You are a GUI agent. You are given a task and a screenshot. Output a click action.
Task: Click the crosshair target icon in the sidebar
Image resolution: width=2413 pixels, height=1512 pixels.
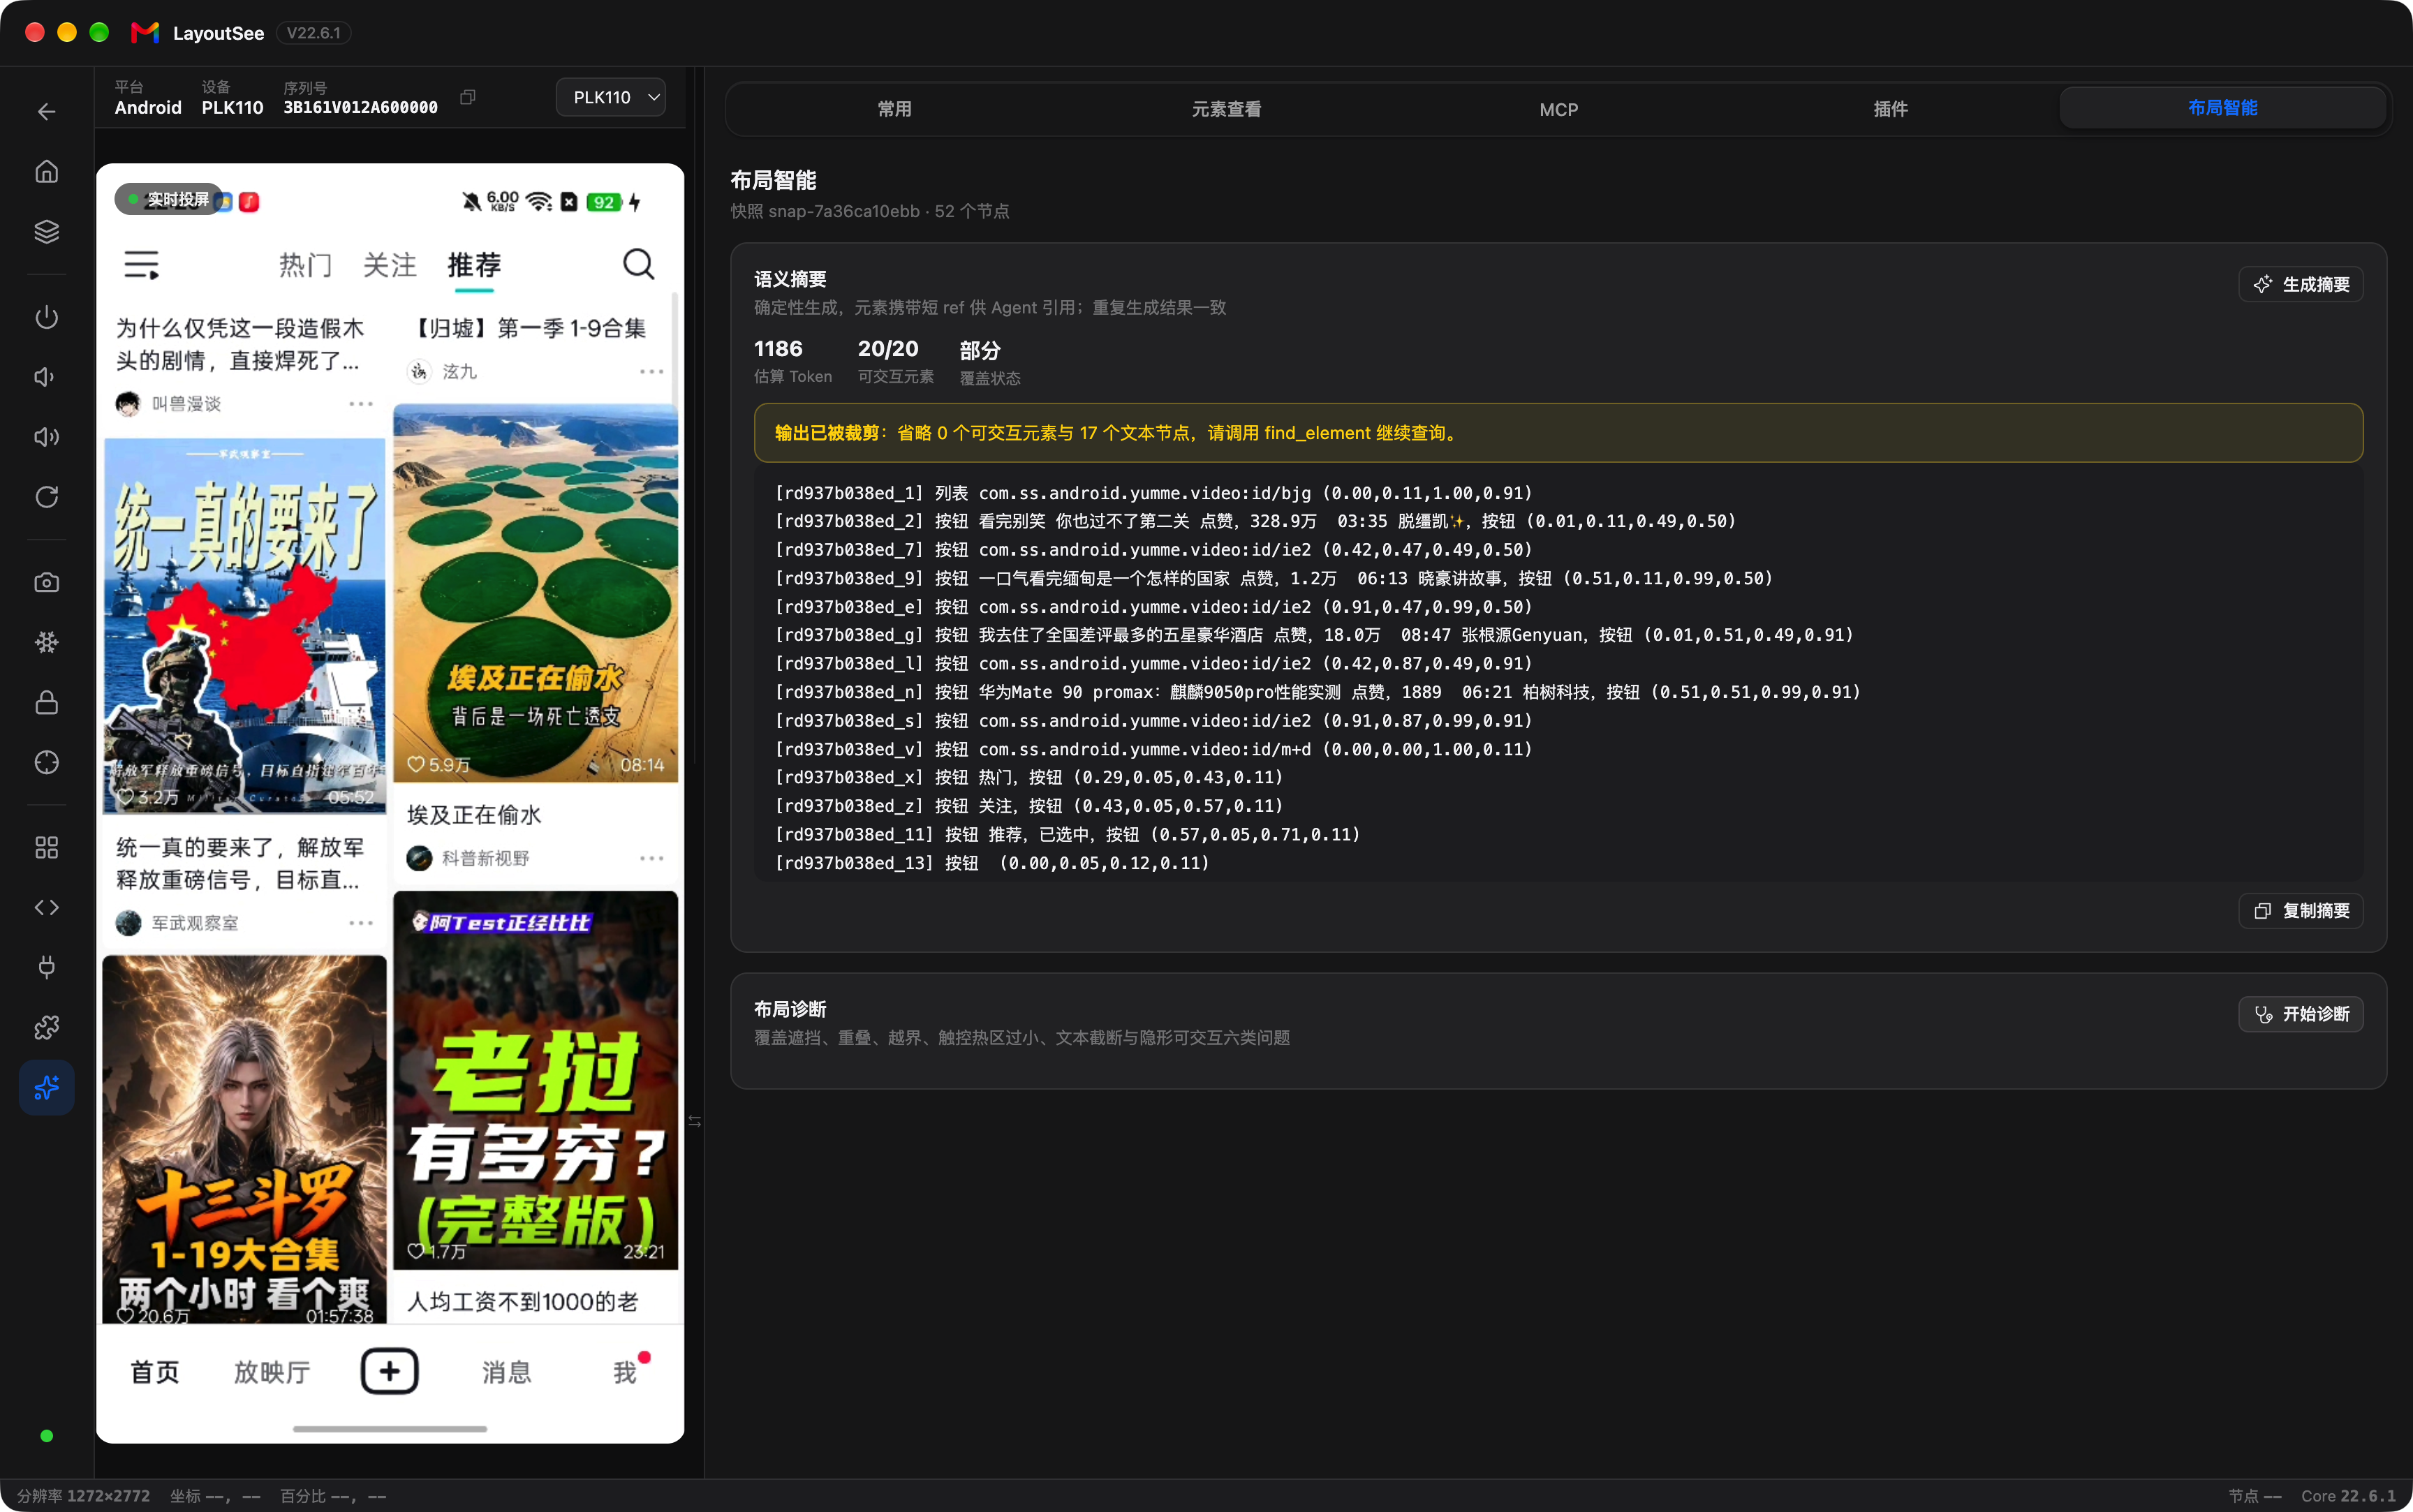(x=46, y=762)
